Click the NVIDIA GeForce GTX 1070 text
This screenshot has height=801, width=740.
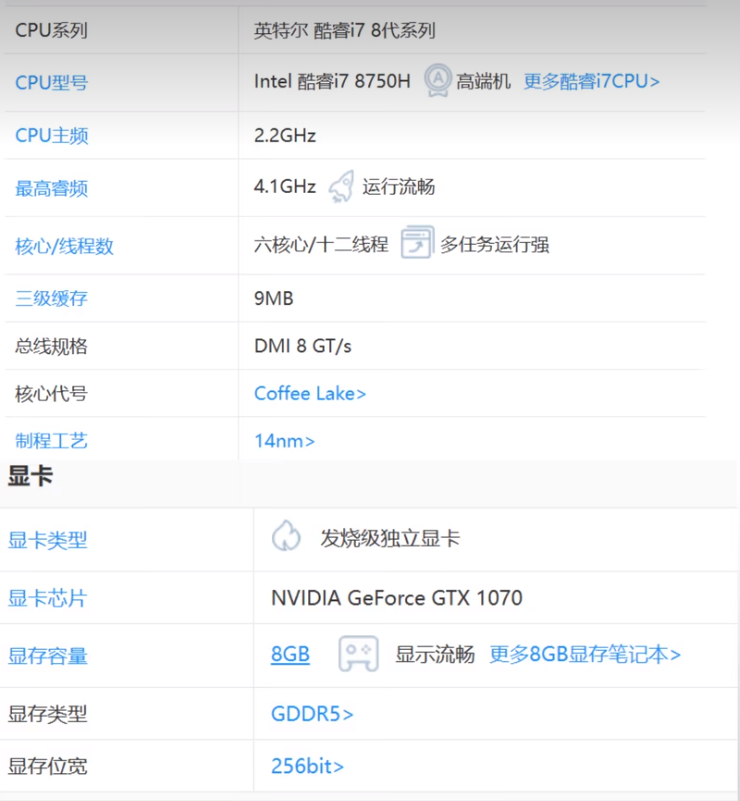click(x=397, y=598)
